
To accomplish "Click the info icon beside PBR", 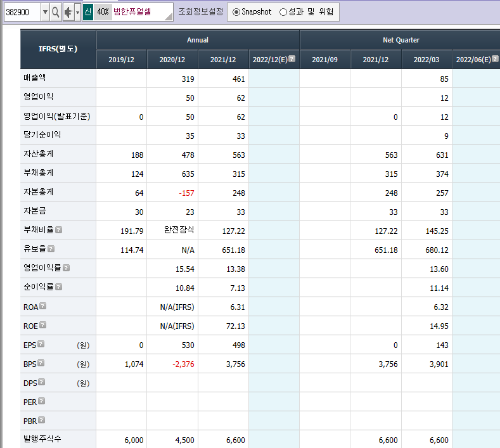I will [x=41, y=420].
